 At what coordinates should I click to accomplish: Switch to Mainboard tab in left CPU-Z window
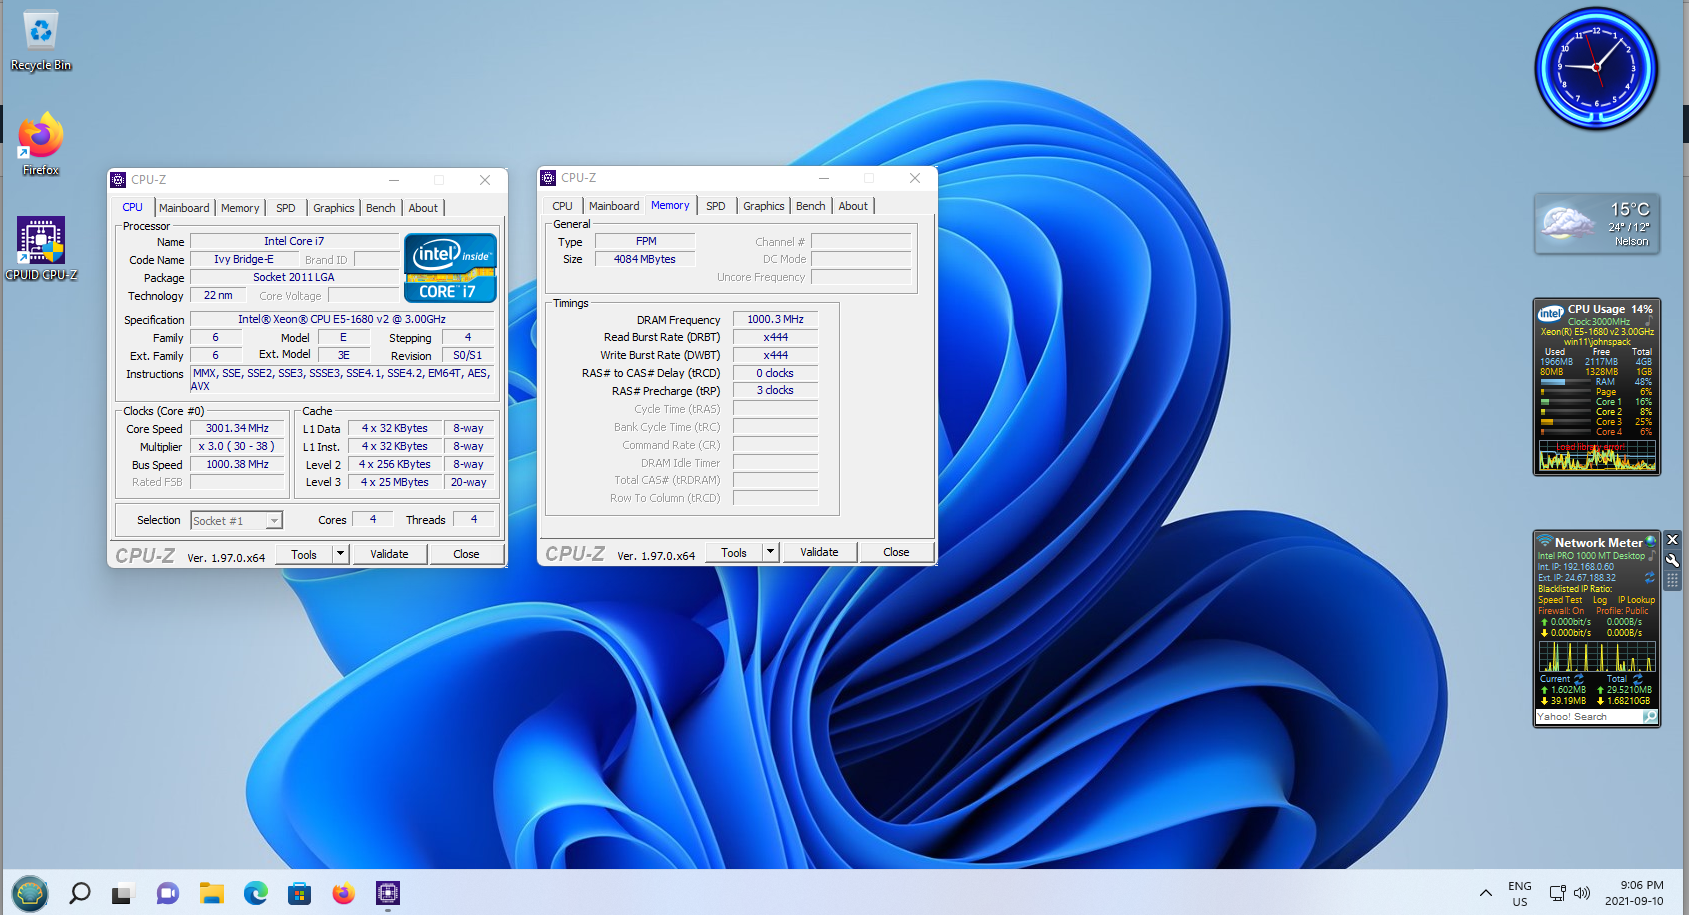coord(184,208)
